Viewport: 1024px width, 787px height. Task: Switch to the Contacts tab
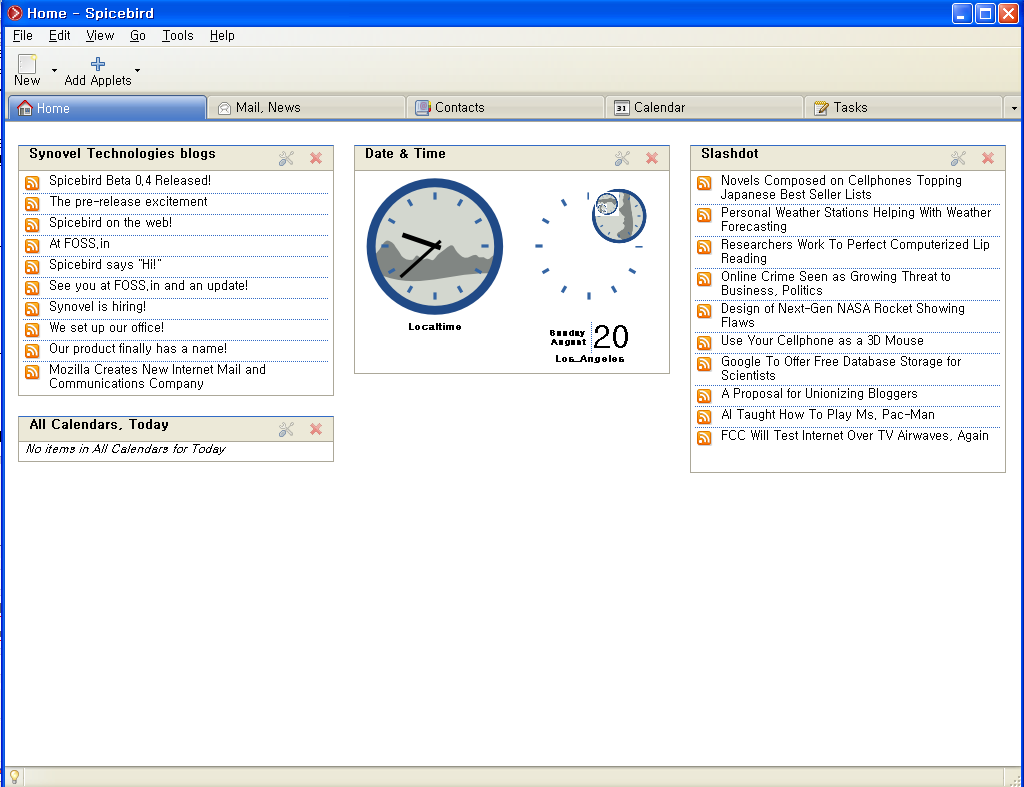(506, 108)
